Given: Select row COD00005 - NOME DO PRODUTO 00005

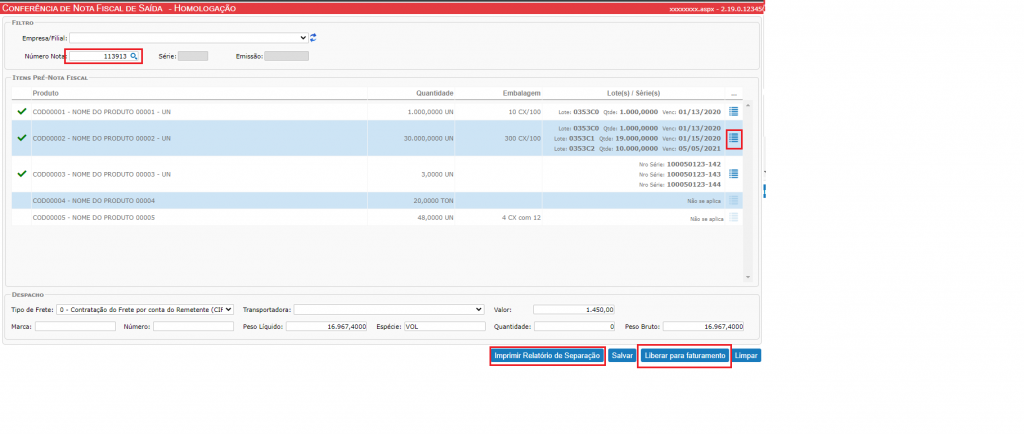Looking at the screenshot, I should coord(375,217).
